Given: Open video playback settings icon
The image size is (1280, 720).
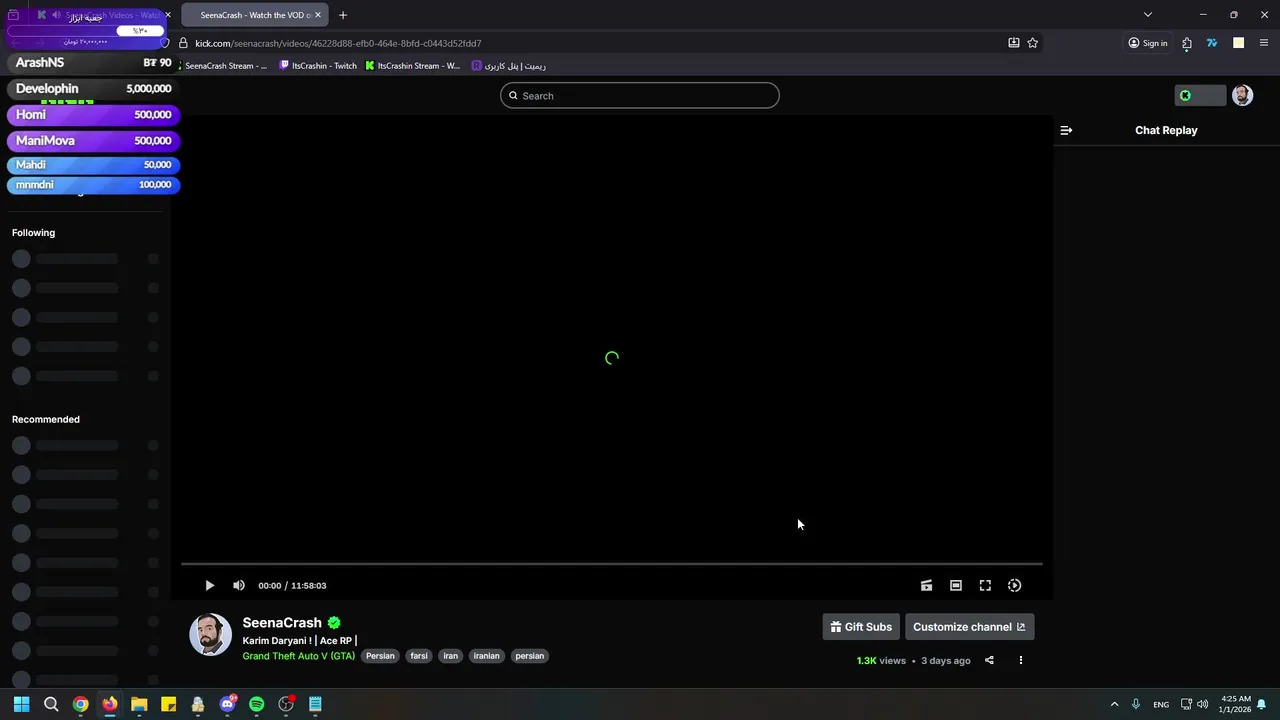Looking at the screenshot, I should (1014, 586).
